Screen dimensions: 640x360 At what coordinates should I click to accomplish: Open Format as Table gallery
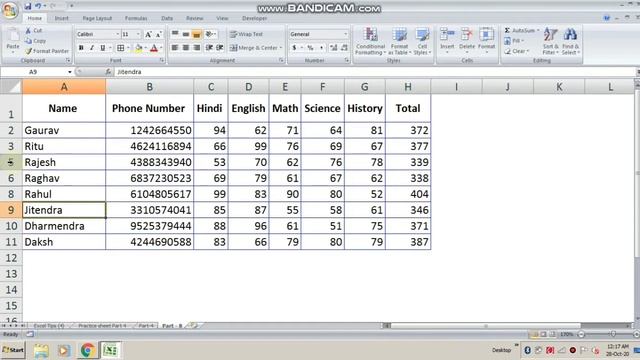399,41
